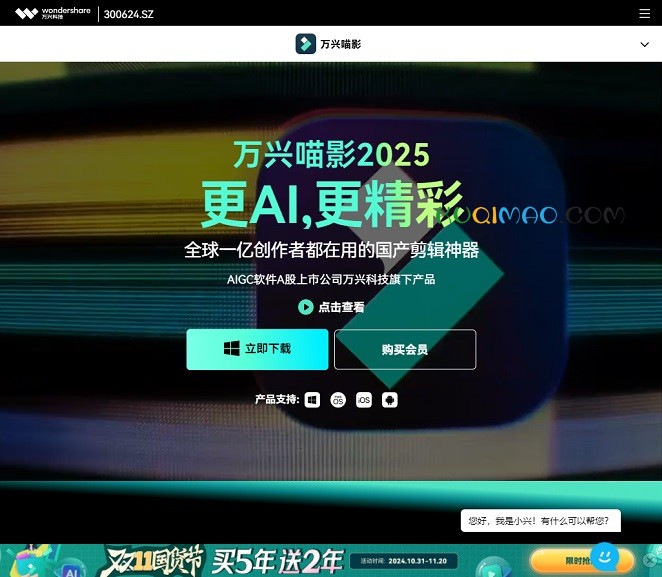Click the 万兴喵影2025 hero title

331,154
